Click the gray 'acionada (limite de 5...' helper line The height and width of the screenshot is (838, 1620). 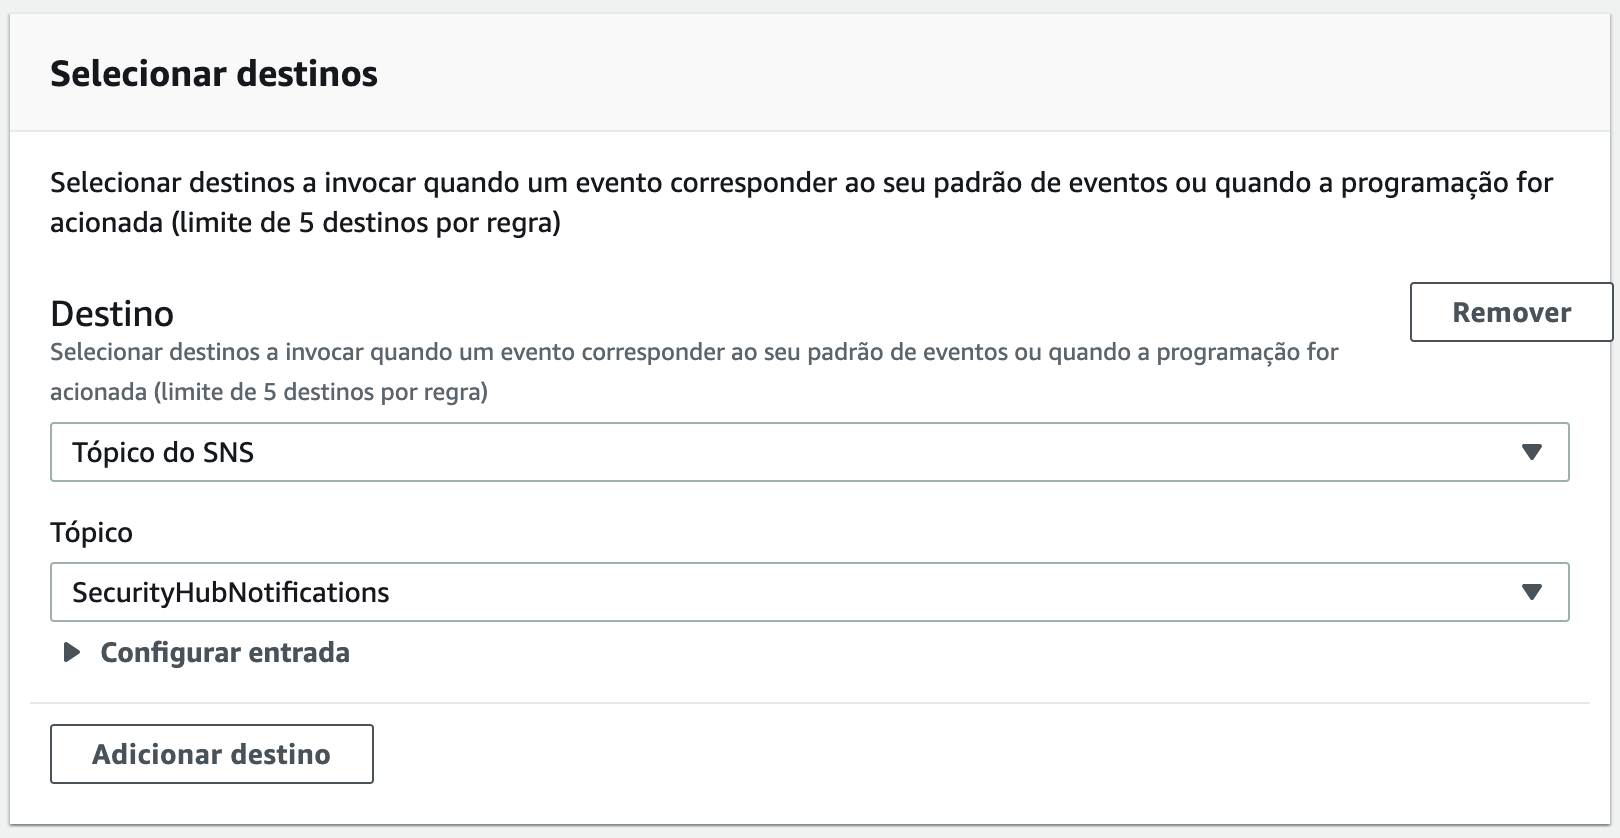click(x=268, y=392)
